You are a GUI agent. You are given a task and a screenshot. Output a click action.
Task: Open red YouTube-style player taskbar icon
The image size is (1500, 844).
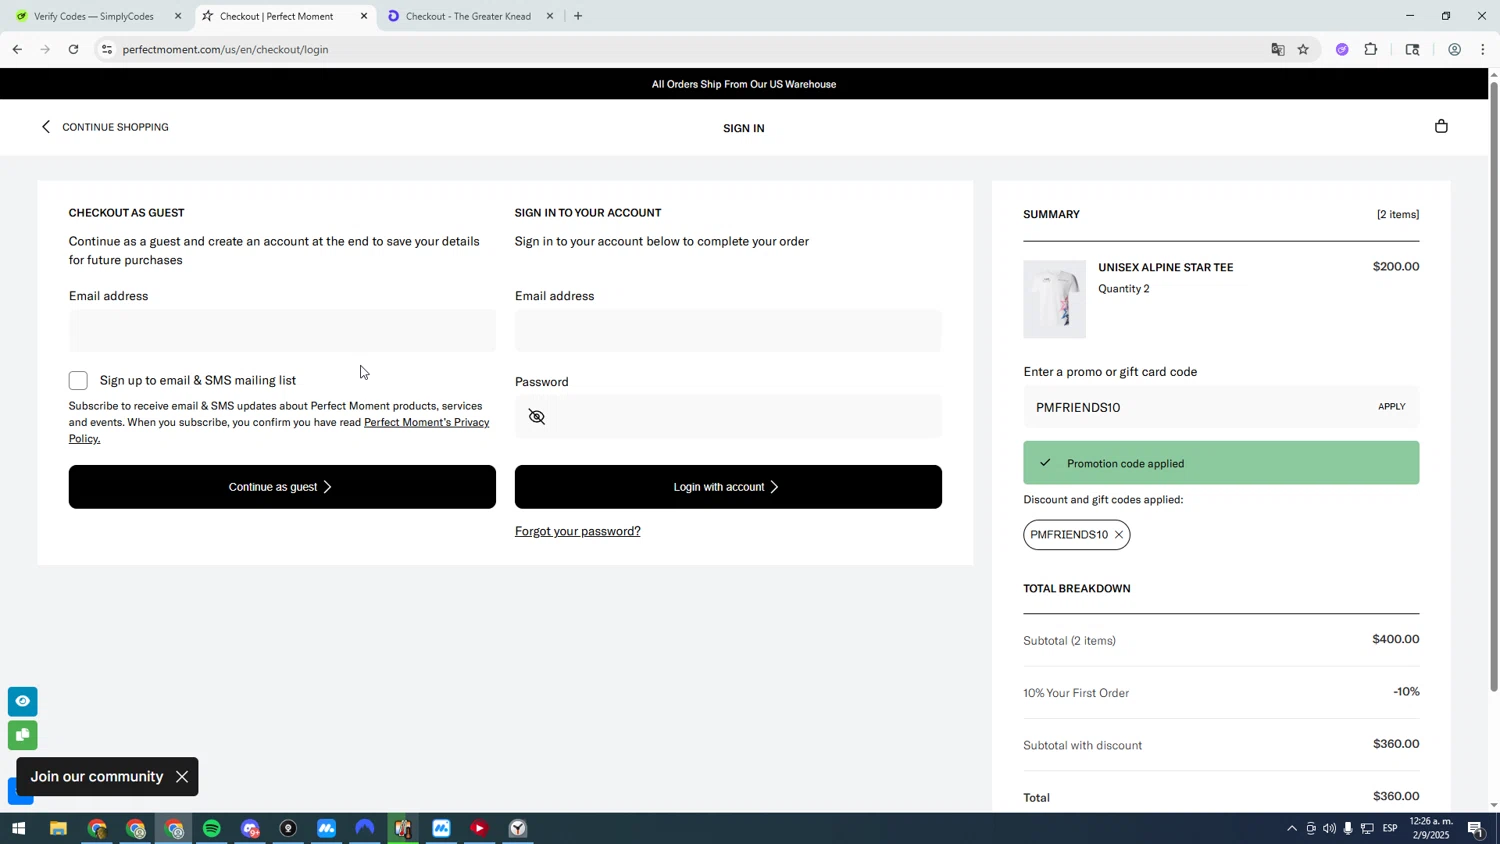(x=479, y=828)
